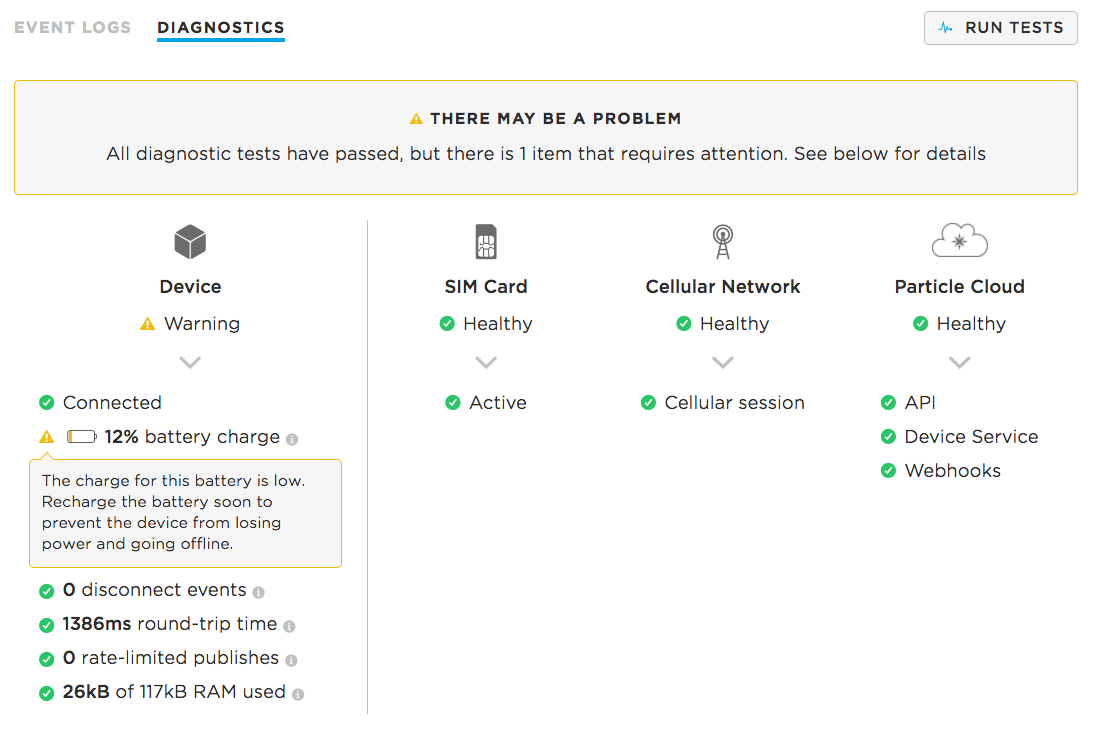Click the info icon beside battery charge
The width and height of the screenshot is (1107, 734).
292,439
